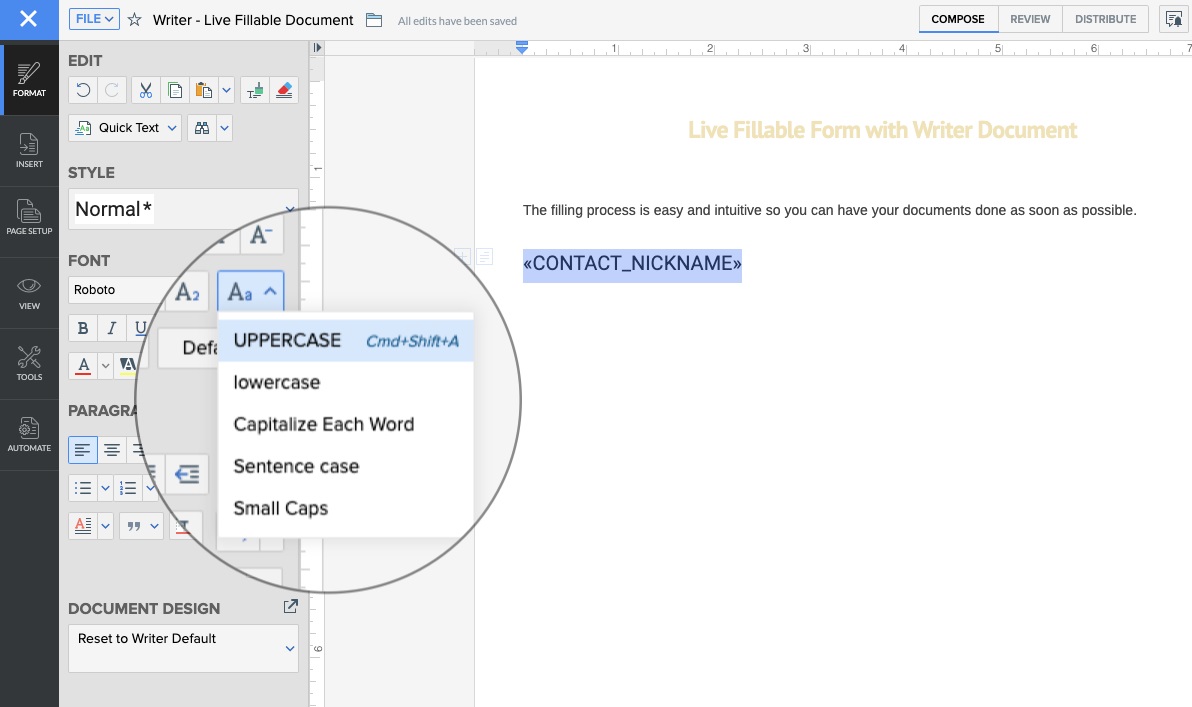Open the VIEW panel in sidebar
The height and width of the screenshot is (707, 1192).
point(30,293)
